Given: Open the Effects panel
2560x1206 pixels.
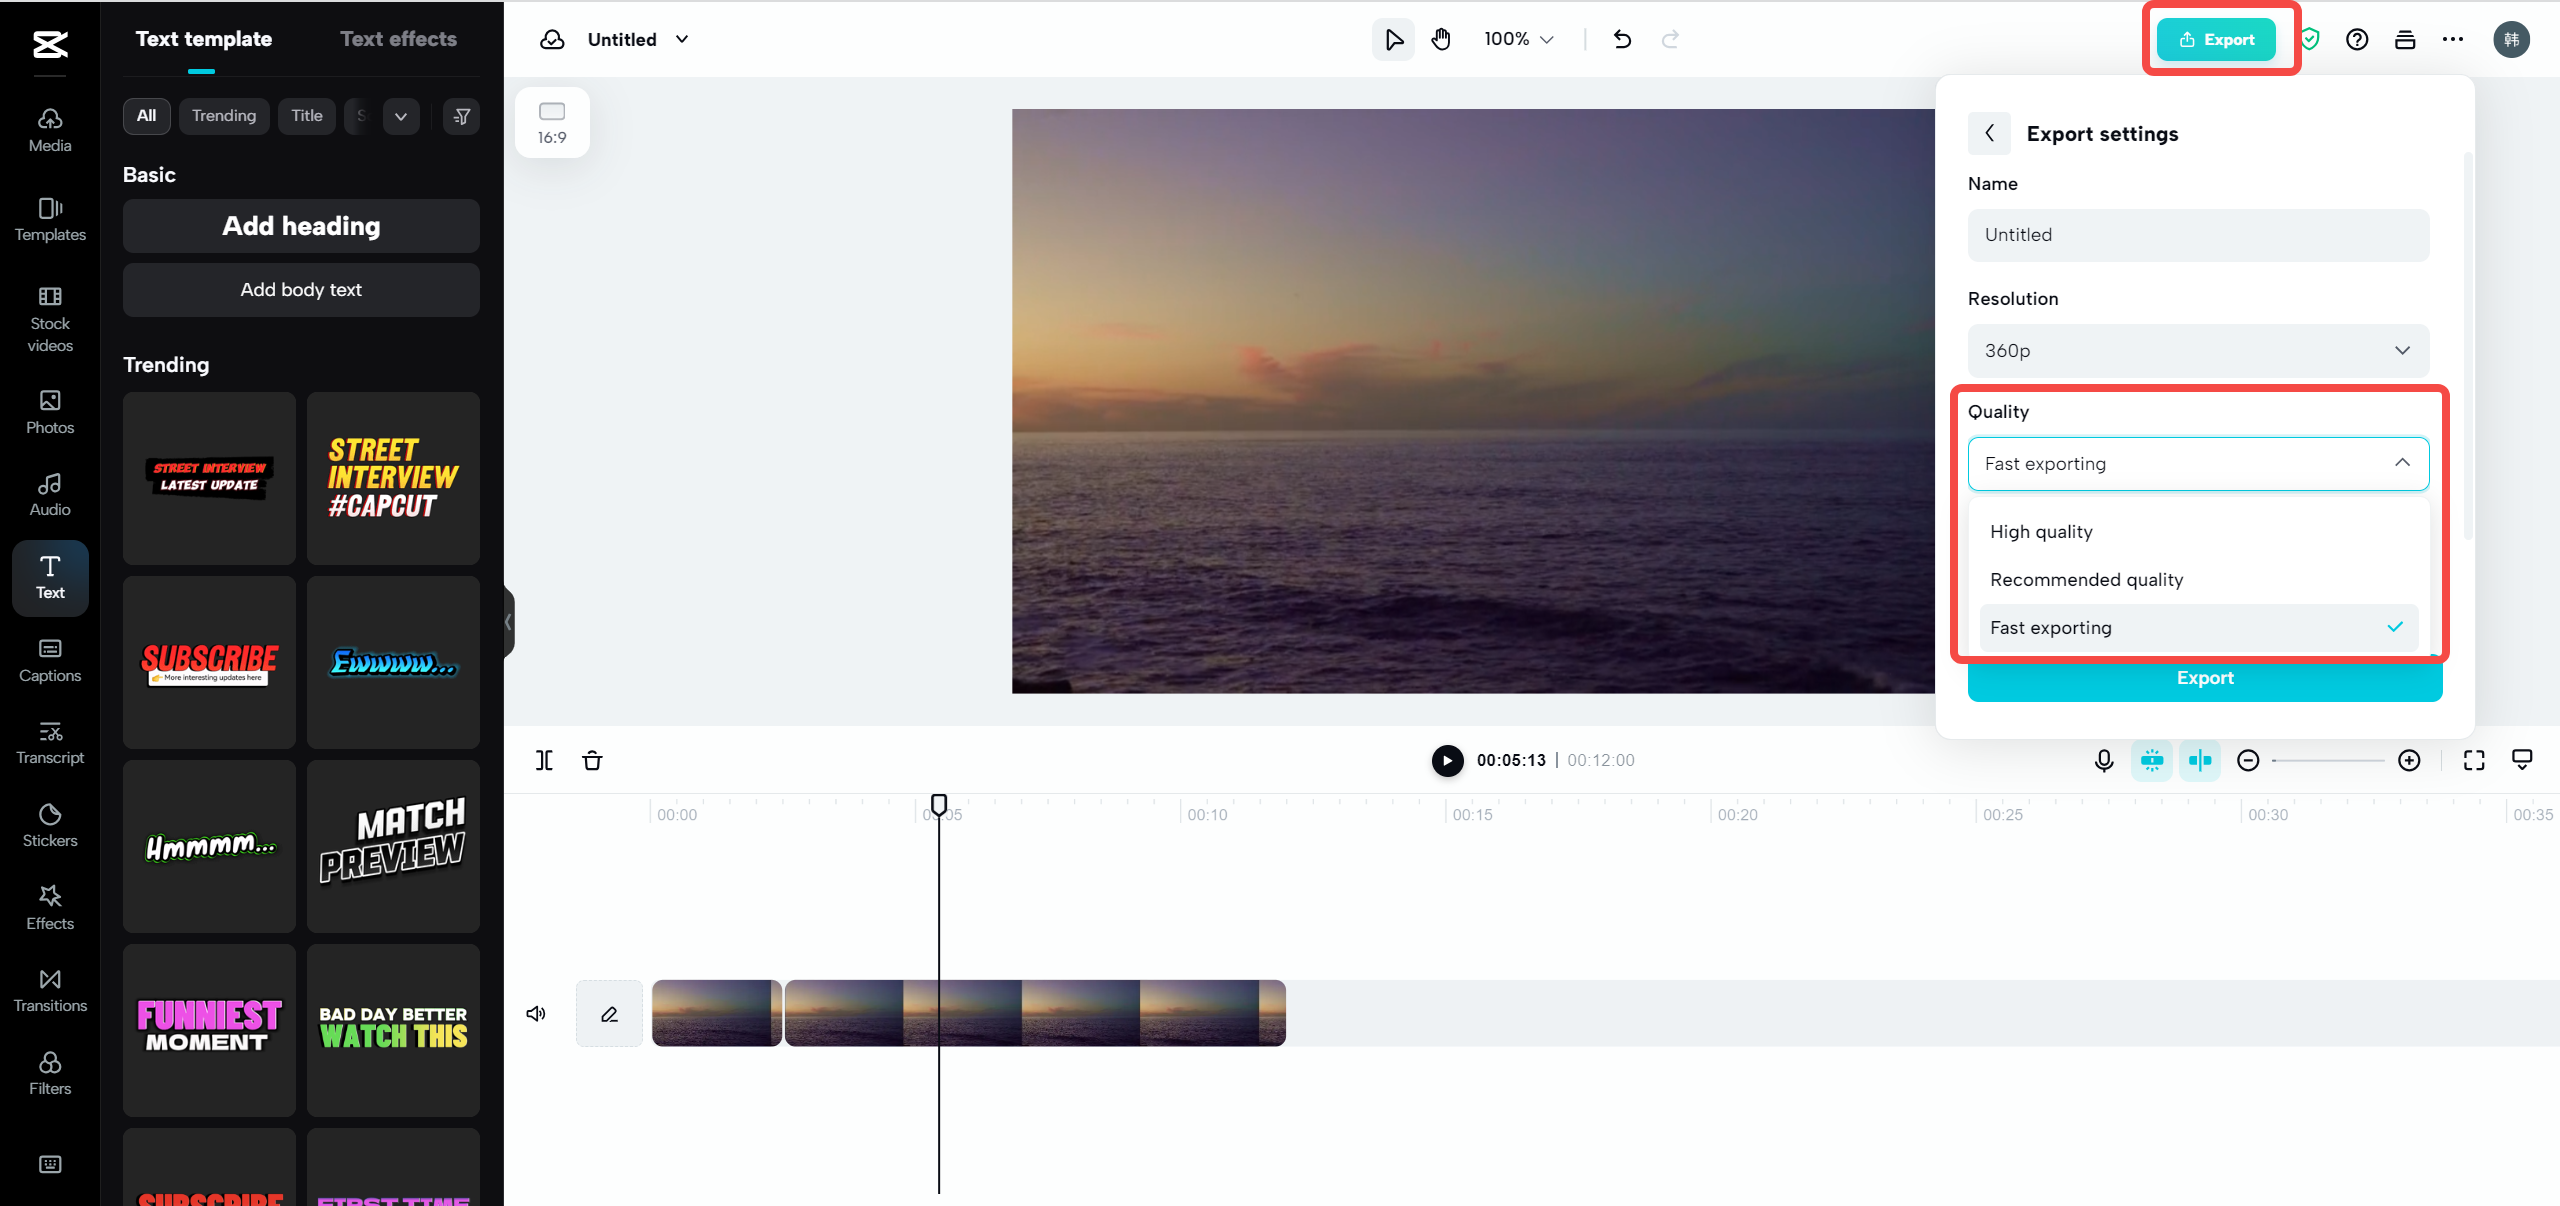Looking at the screenshot, I should (49, 905).
